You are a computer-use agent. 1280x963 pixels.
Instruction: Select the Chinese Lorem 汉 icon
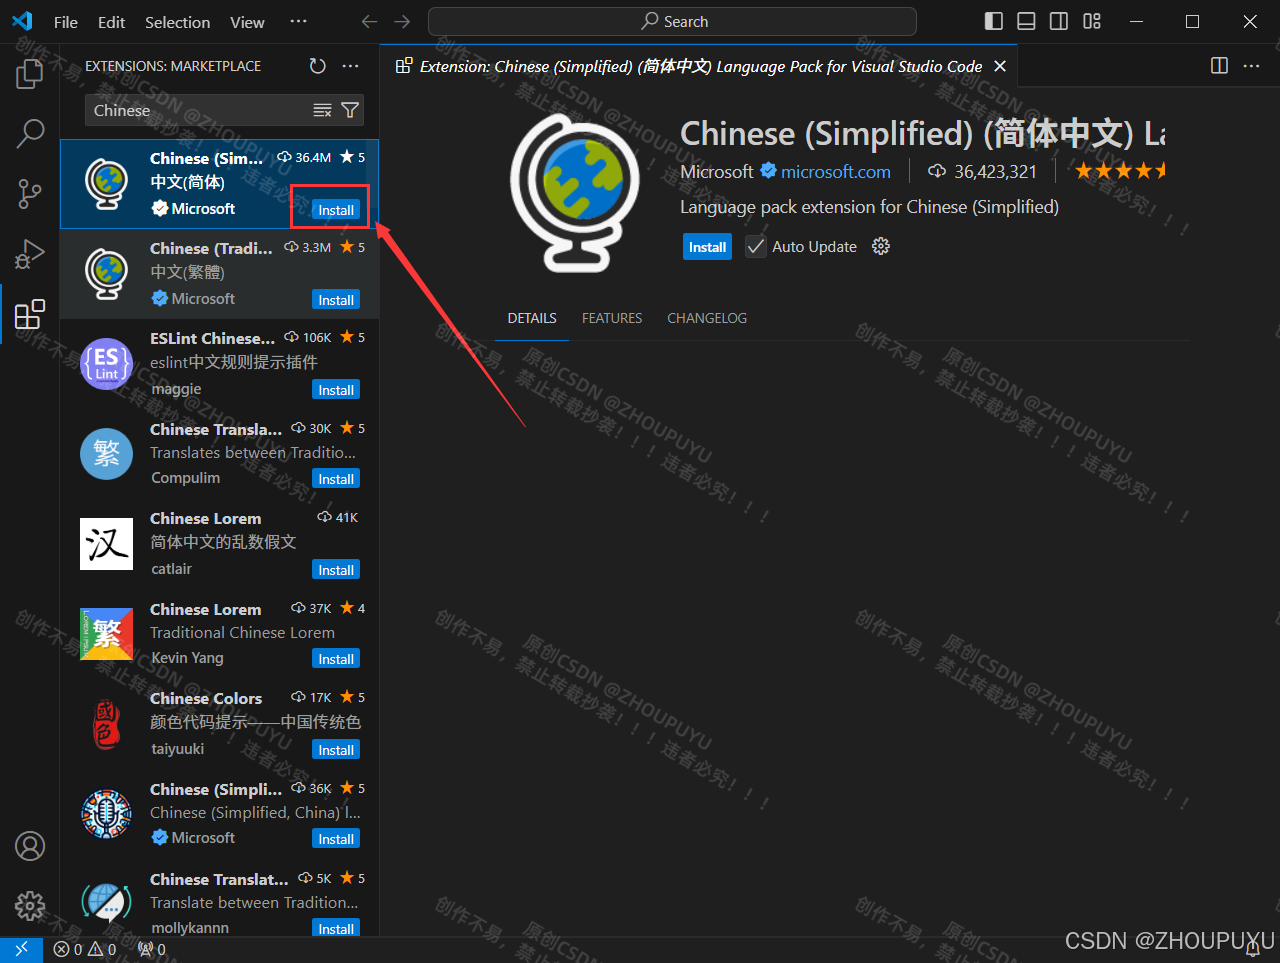106,544
